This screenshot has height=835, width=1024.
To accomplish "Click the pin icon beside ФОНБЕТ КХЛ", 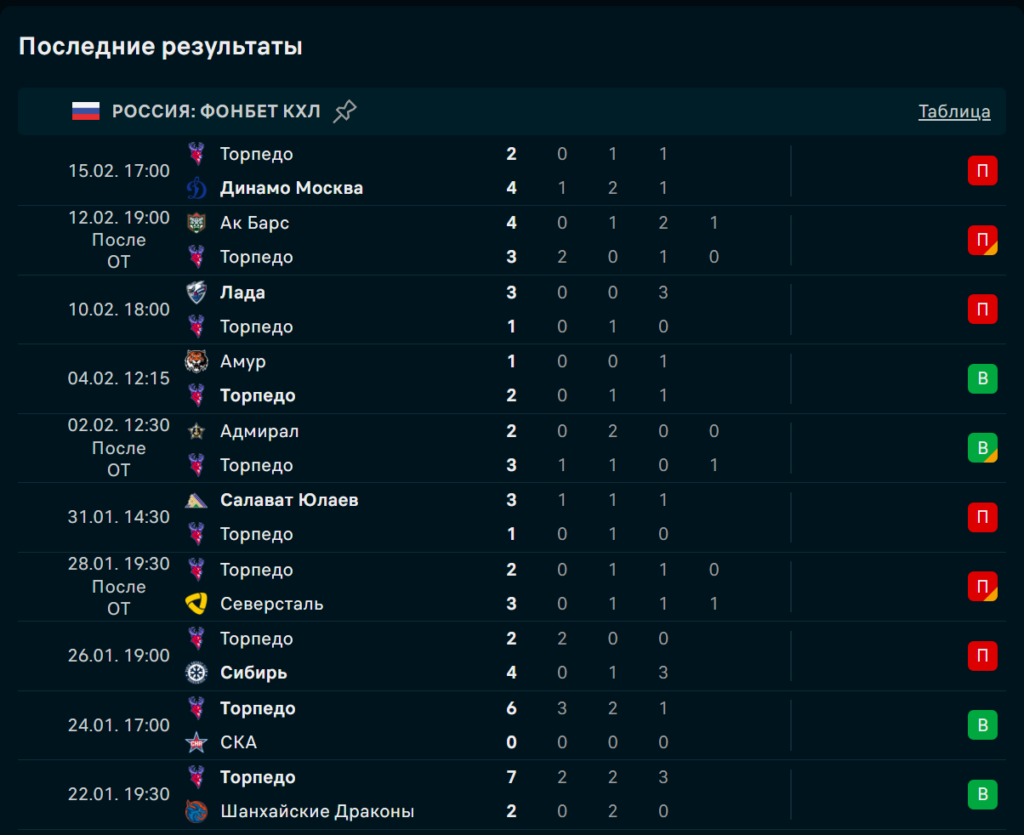I will 344,111.
